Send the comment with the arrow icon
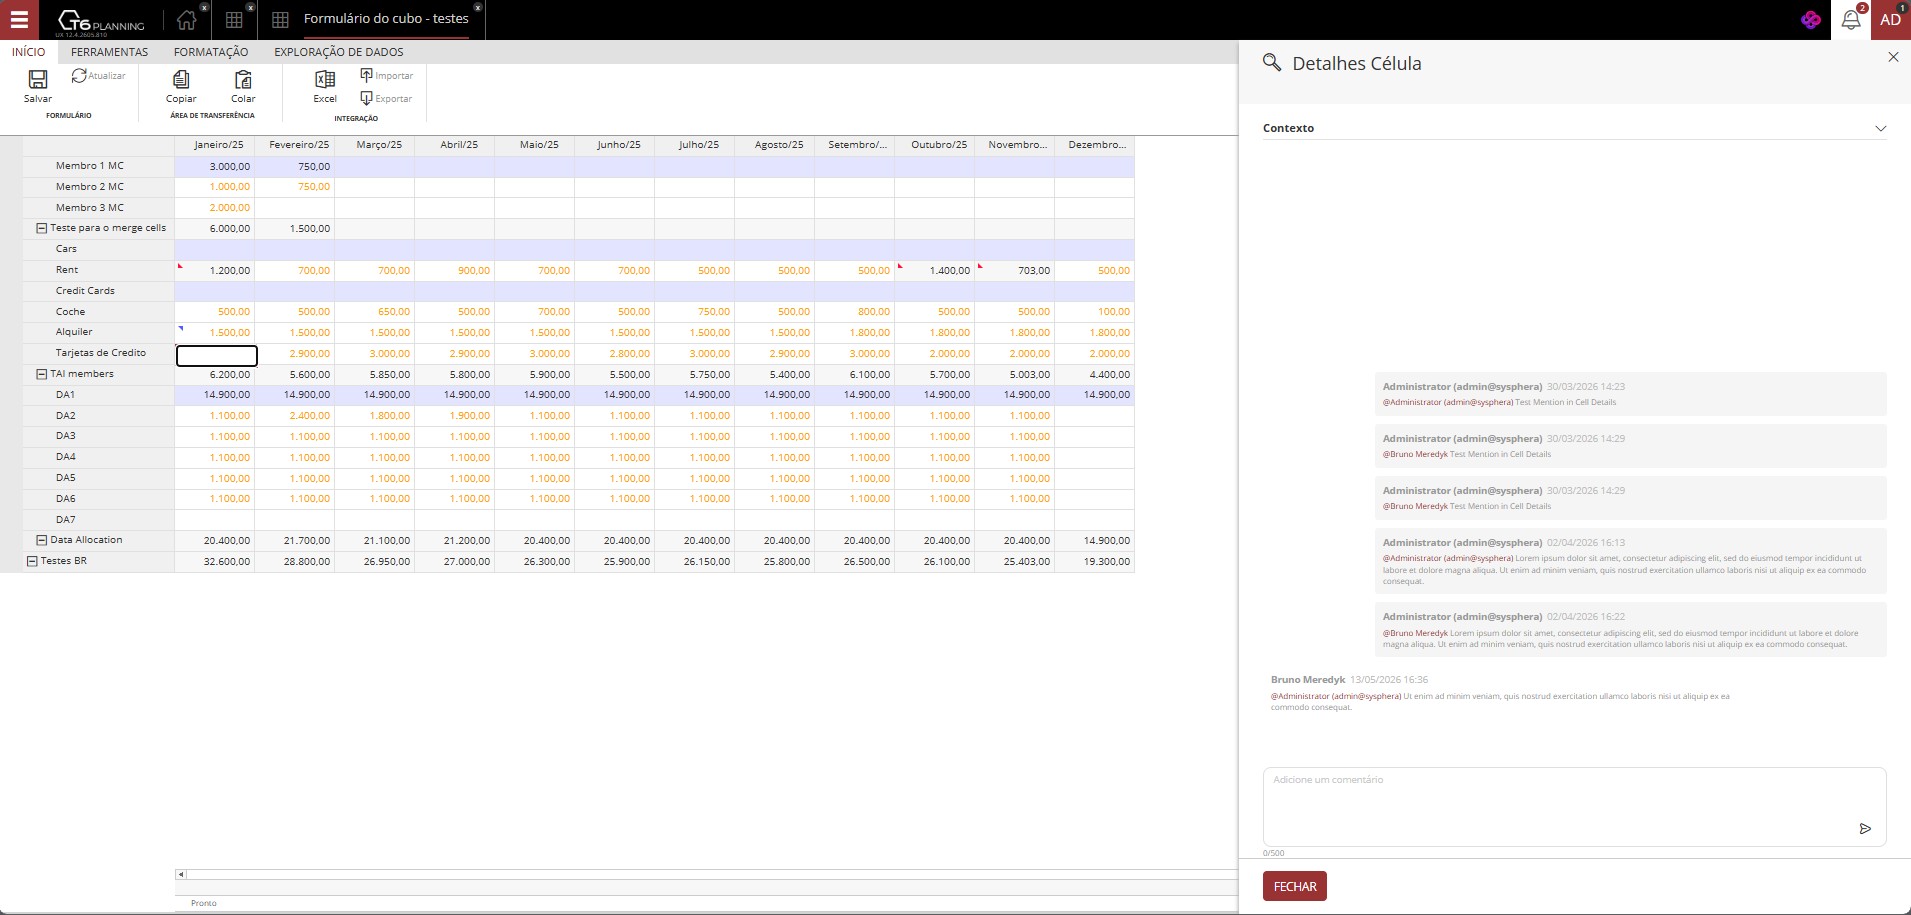This screenshot has height=915, width=1911. [x=1865, y=828]
